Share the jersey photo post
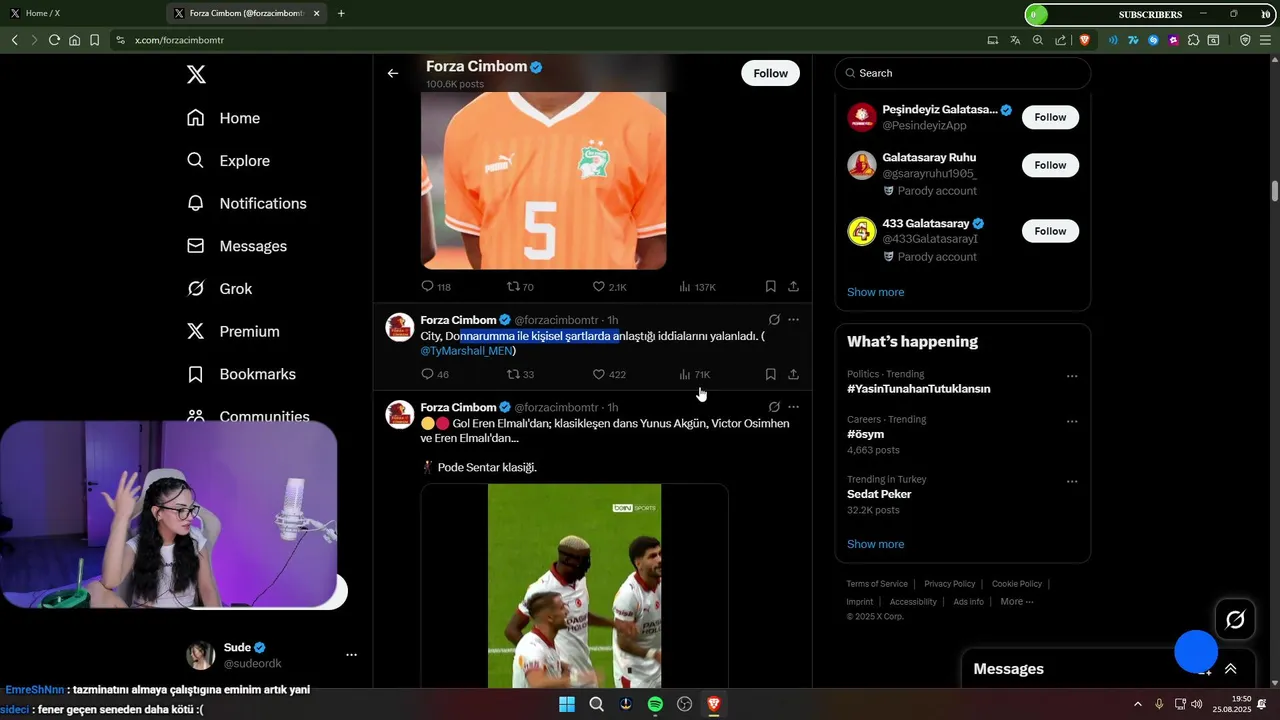1280x720 pixels. (793, 287)
